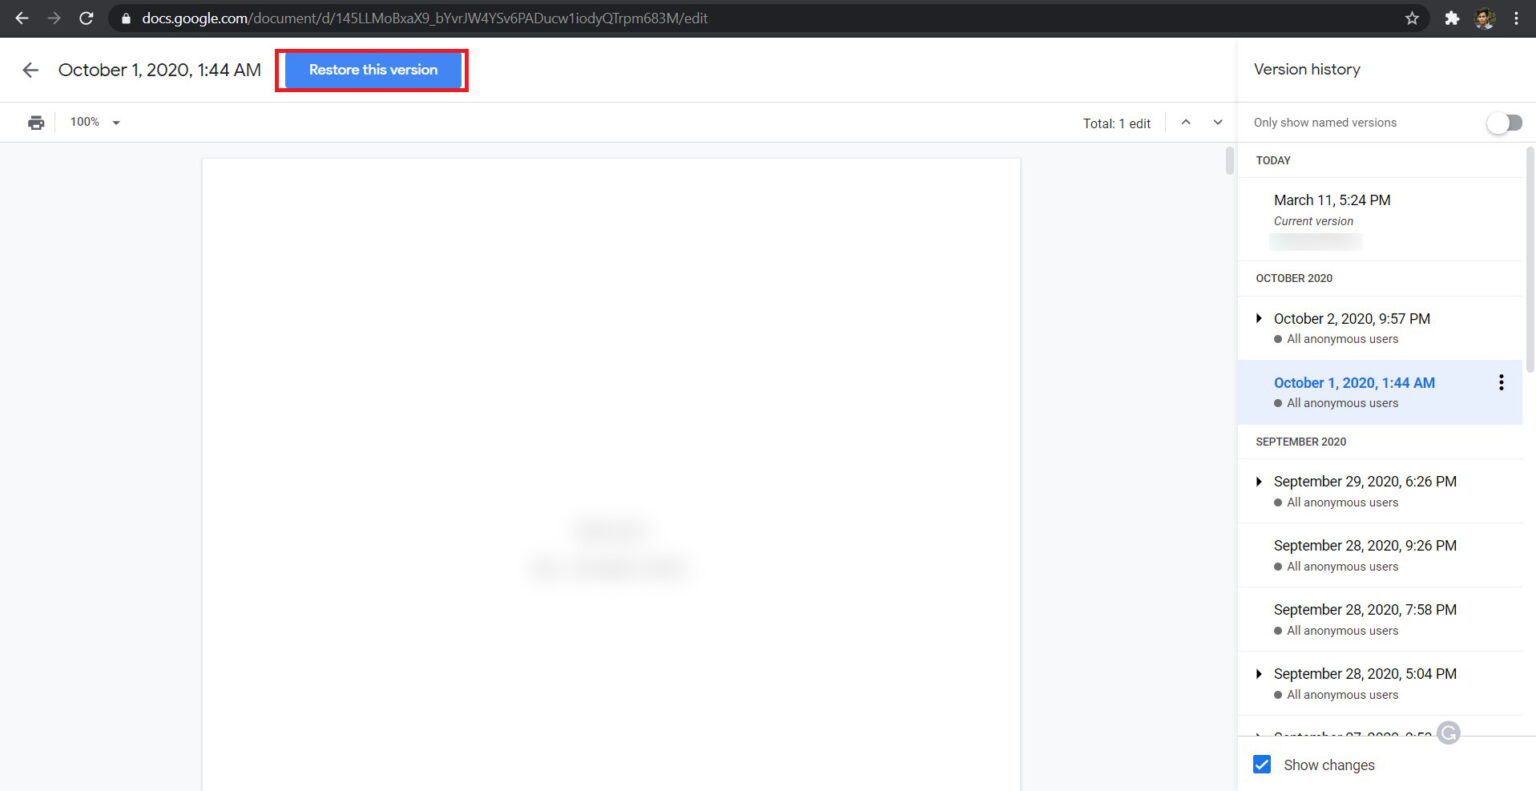Viewport: 1536px width, 791px height.
Task: Toggle Only show named versions switch
Action: point(1503,123)
